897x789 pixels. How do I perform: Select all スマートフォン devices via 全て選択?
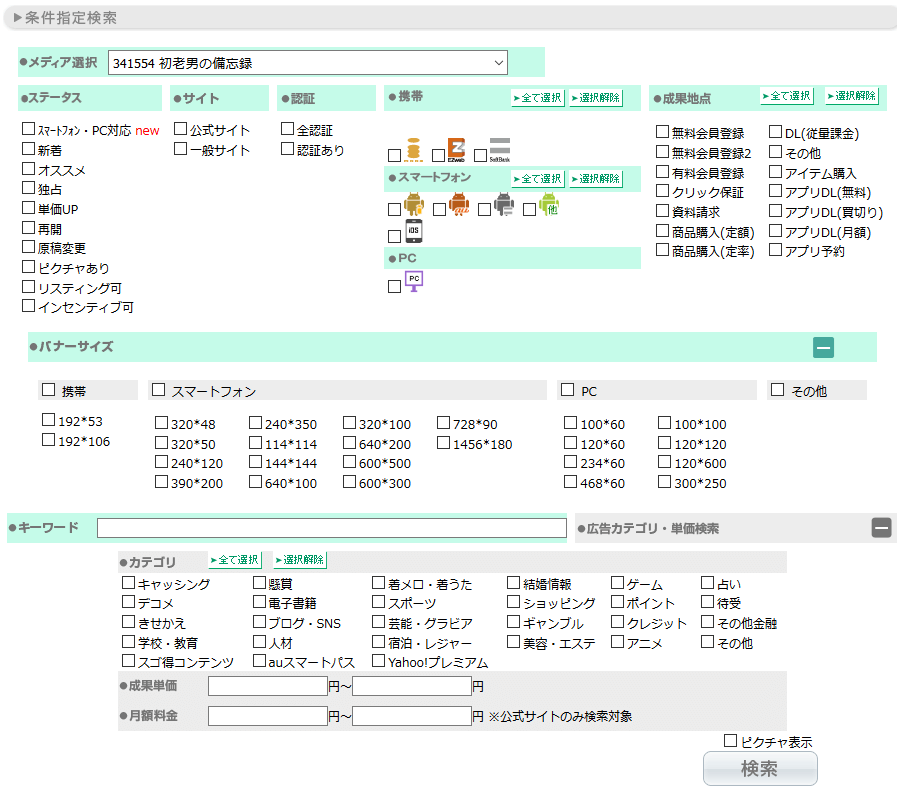[538, 179]
